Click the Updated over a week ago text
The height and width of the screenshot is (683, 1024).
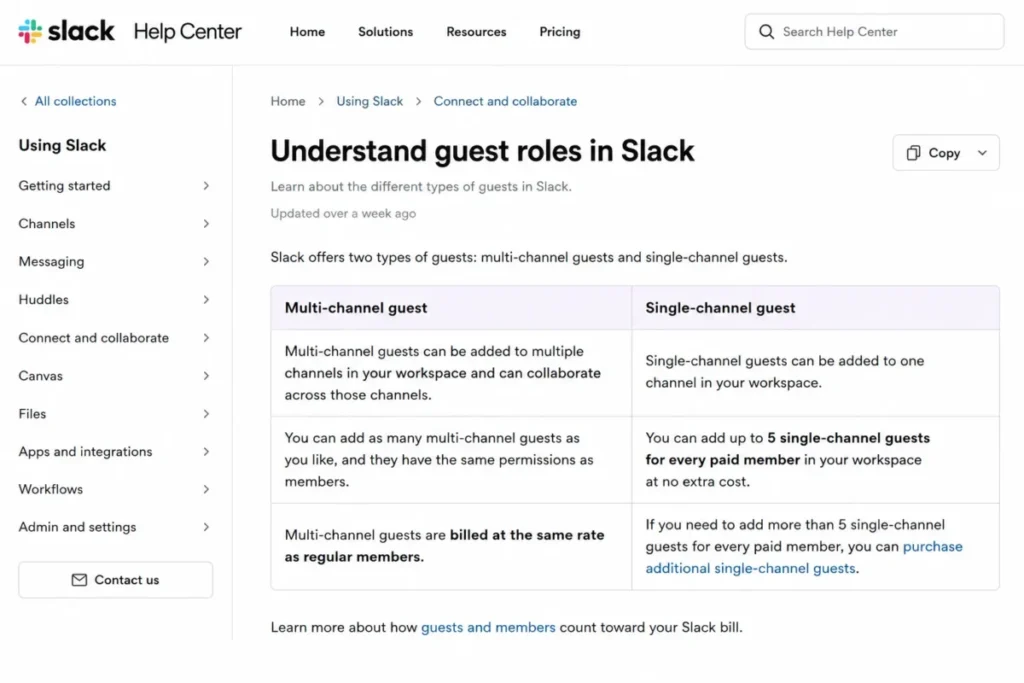343,214
